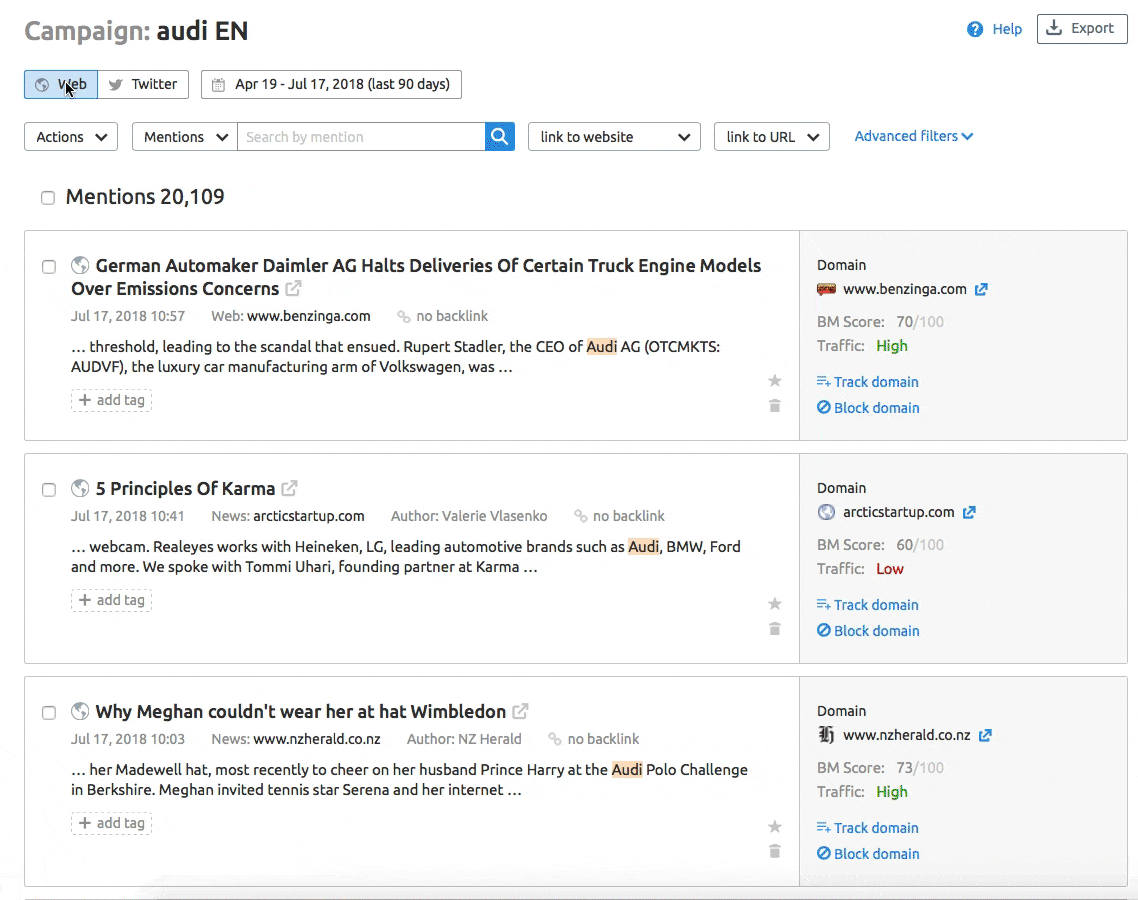Open arcticstartup.com domain external link icon
Screen dimensions: 1138x900
(969, 512)
